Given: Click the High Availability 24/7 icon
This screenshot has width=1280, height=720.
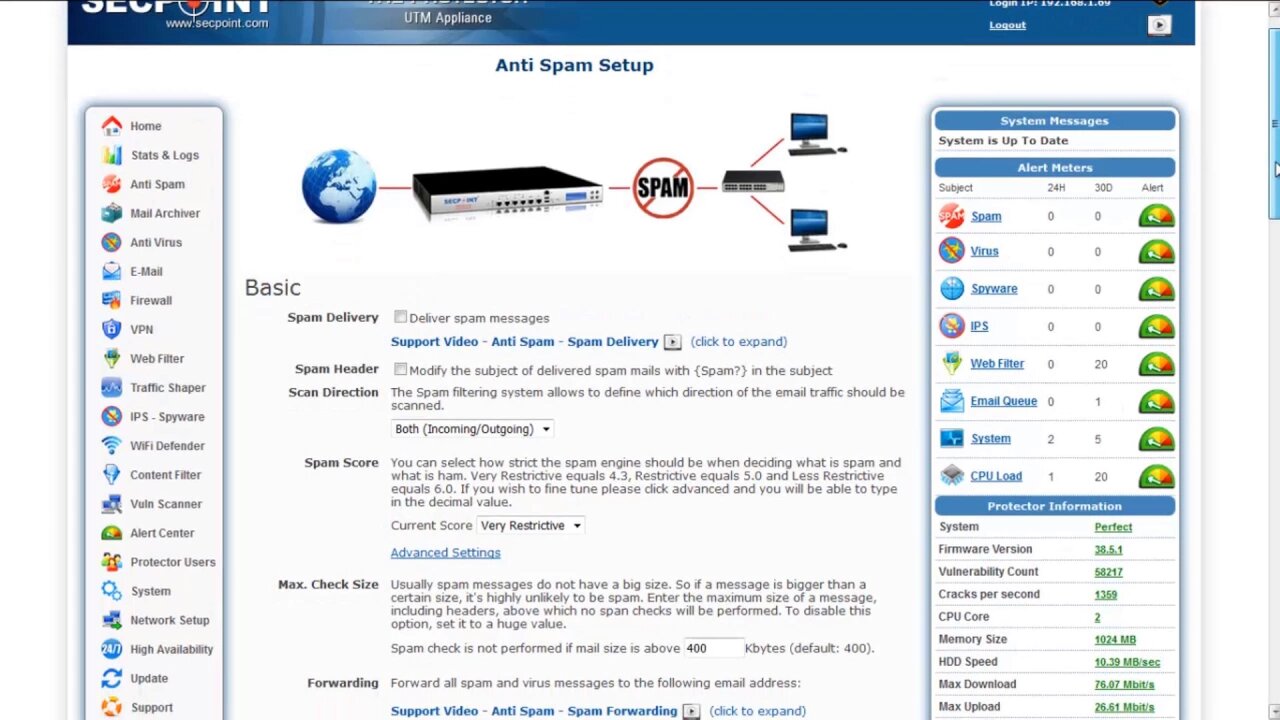Looking at the screenshot, I should (x=111, y=649).
